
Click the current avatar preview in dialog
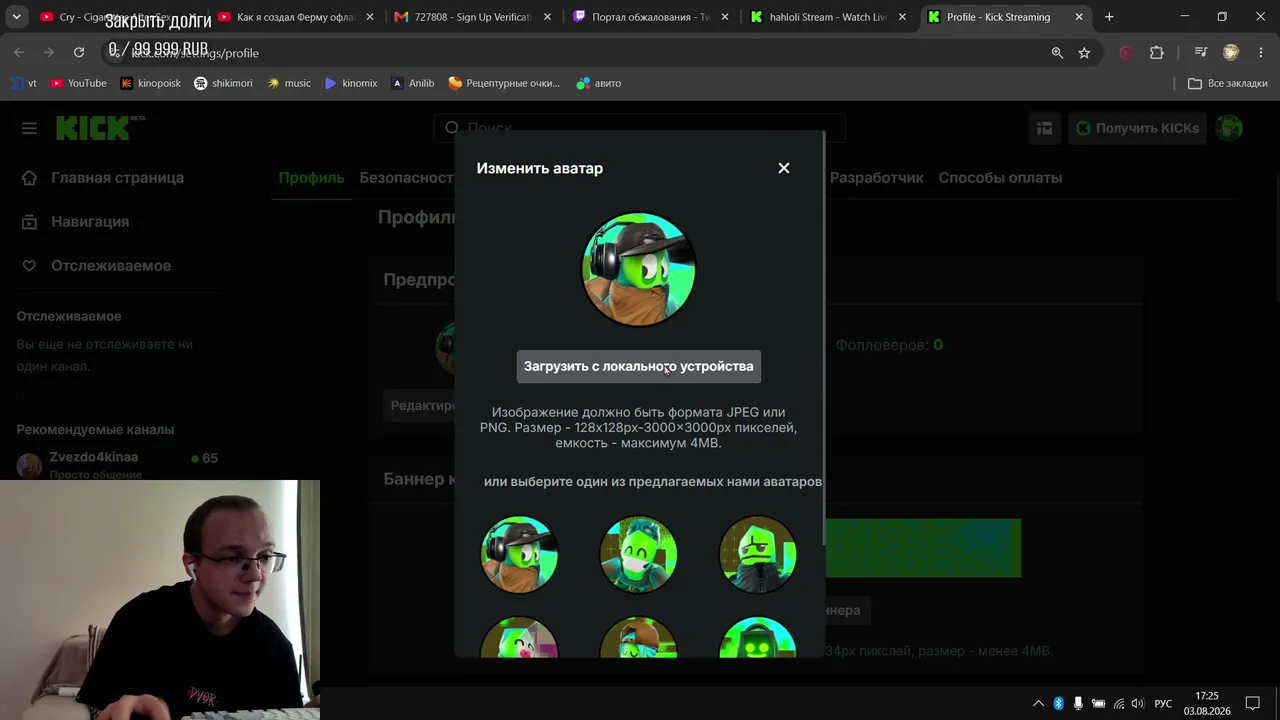pos(639,269)
